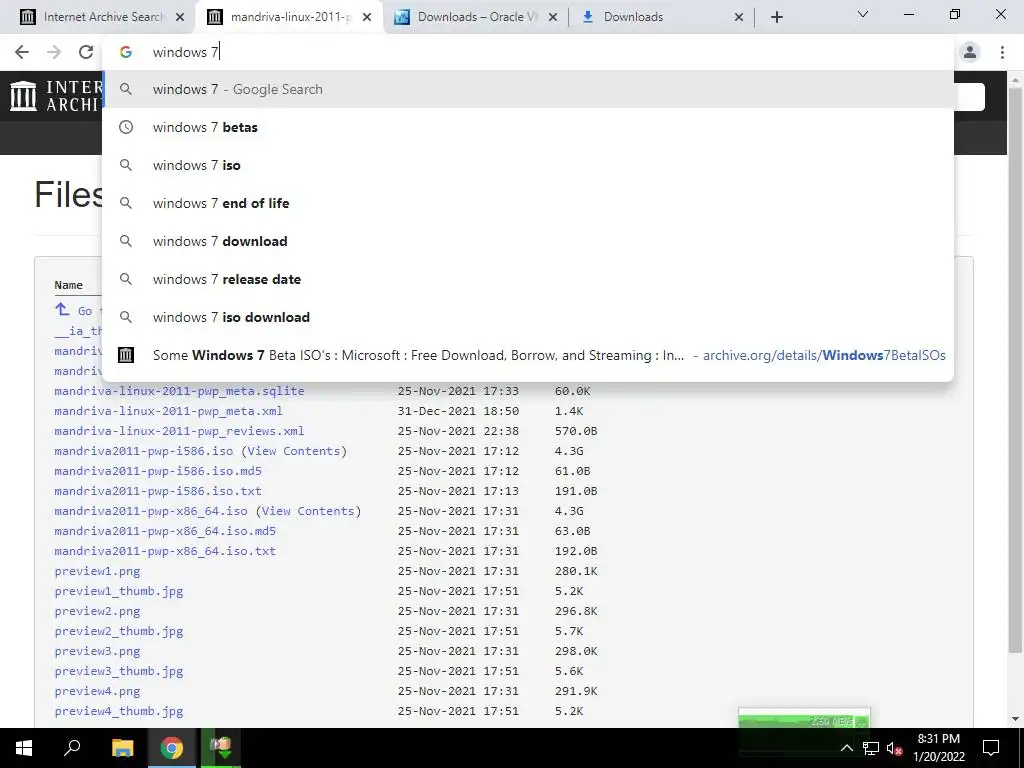1024x768 pixels.
Task: Click the Chrome taskbar icon
Action: 171,748
